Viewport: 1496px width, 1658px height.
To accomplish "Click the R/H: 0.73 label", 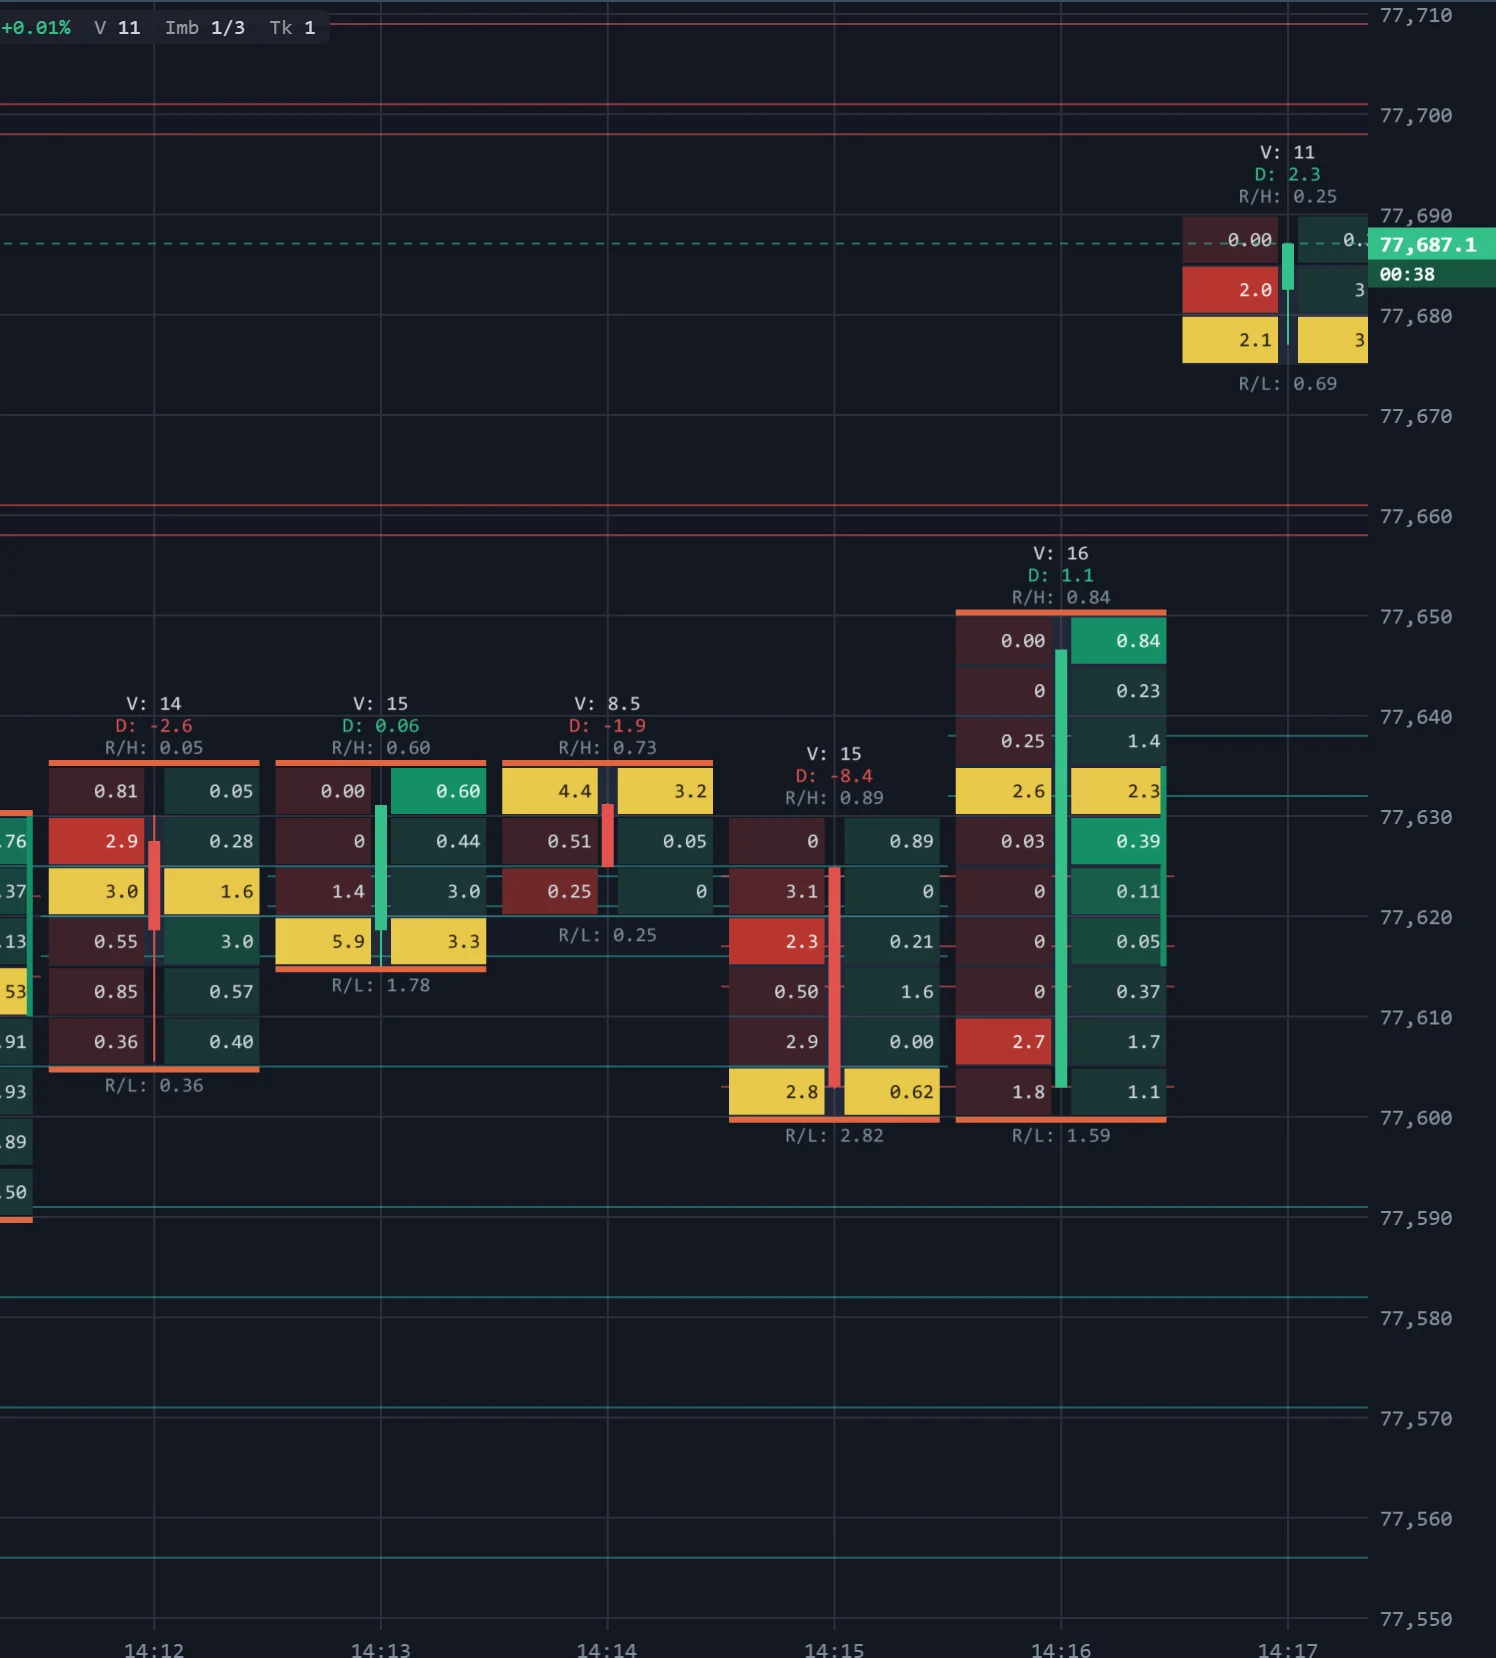I will click(607, 748).
